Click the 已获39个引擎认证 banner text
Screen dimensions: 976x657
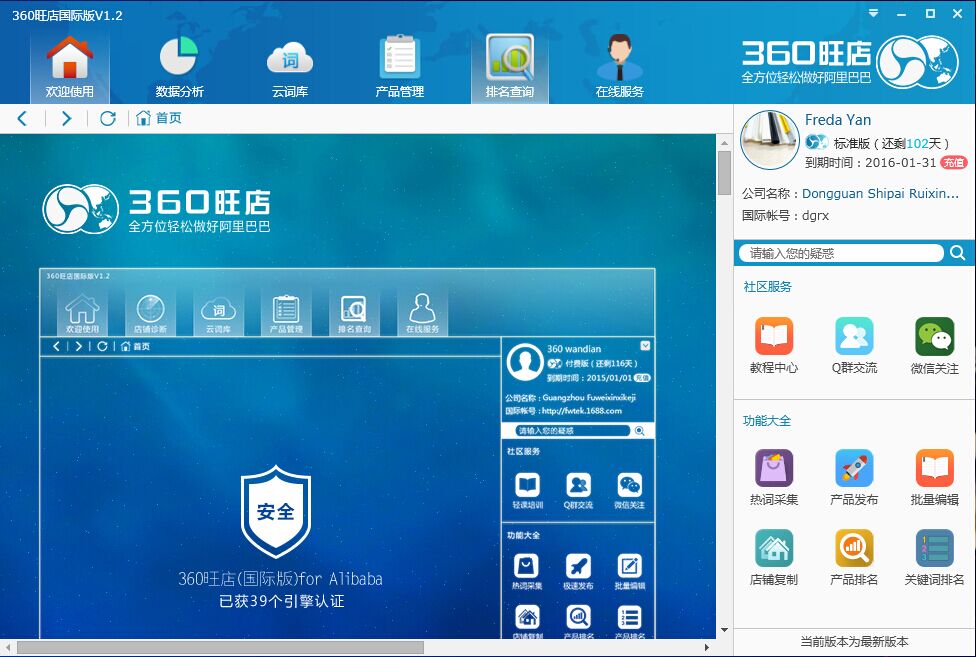[x=281, y=601]
